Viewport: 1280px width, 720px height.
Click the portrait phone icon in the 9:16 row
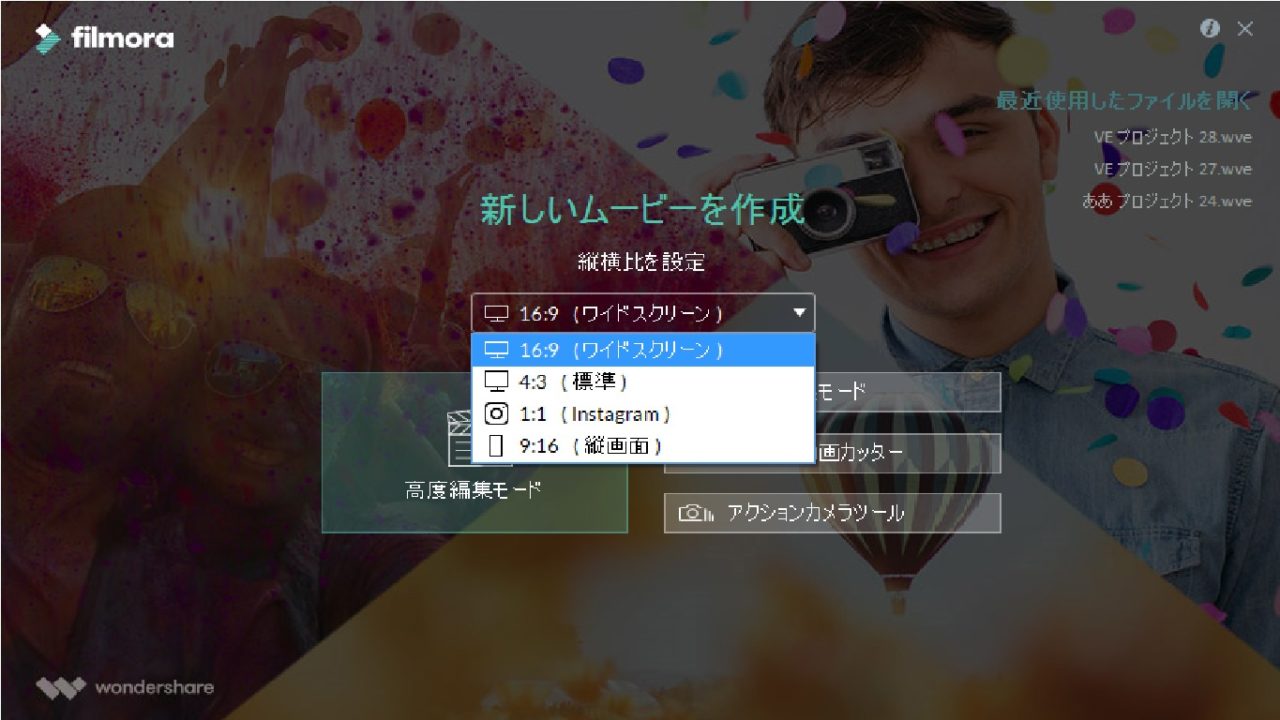(496, 446)
